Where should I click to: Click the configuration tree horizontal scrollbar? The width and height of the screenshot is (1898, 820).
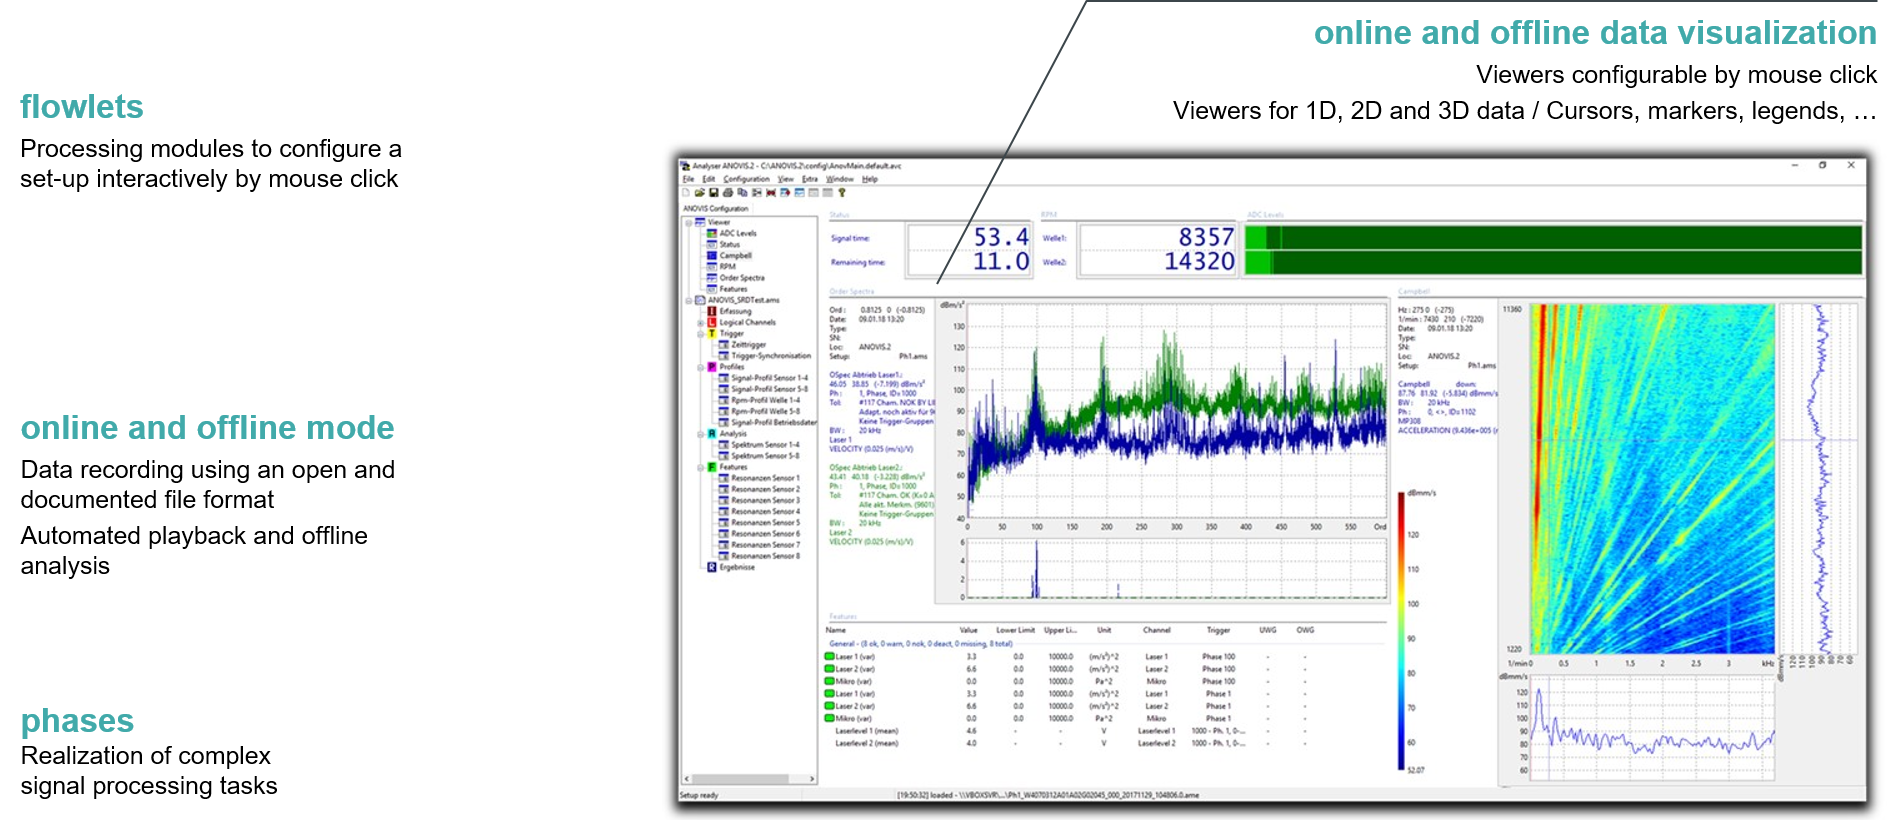[748, 778]
